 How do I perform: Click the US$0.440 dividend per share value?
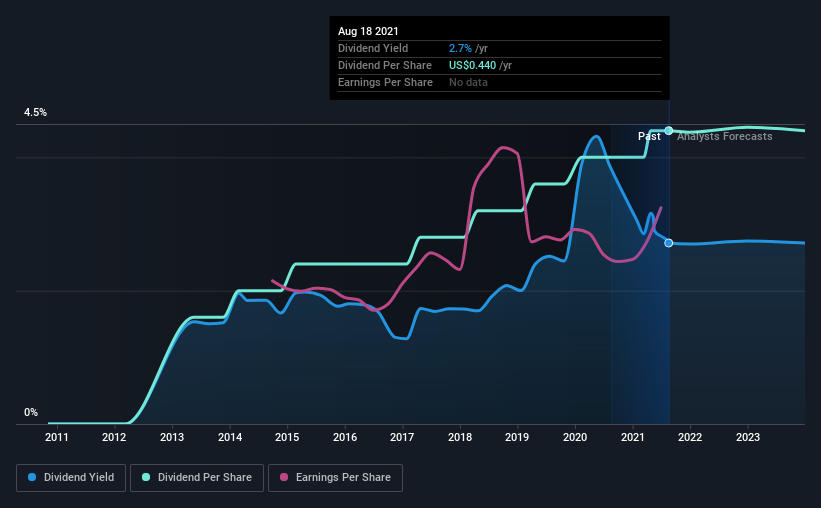472,65
